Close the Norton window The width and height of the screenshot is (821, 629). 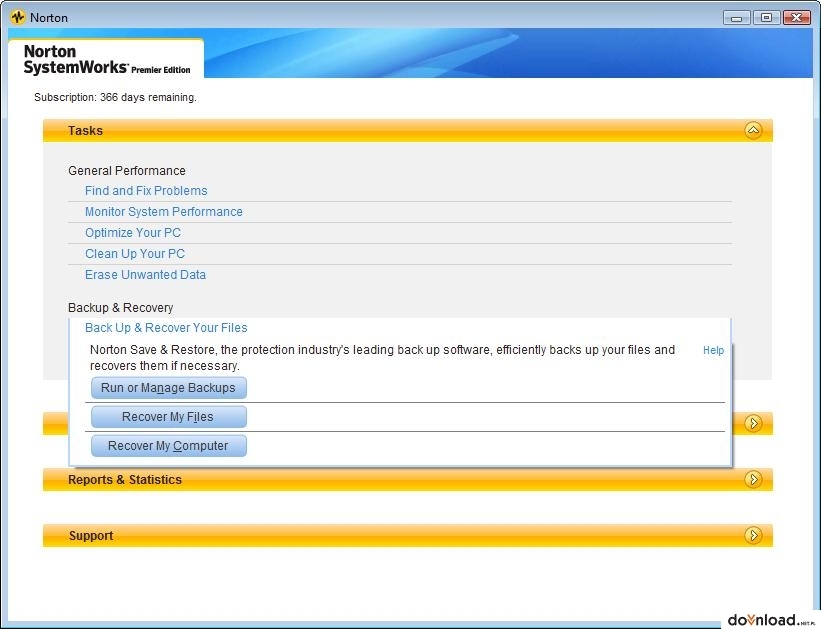pos(796,18)
